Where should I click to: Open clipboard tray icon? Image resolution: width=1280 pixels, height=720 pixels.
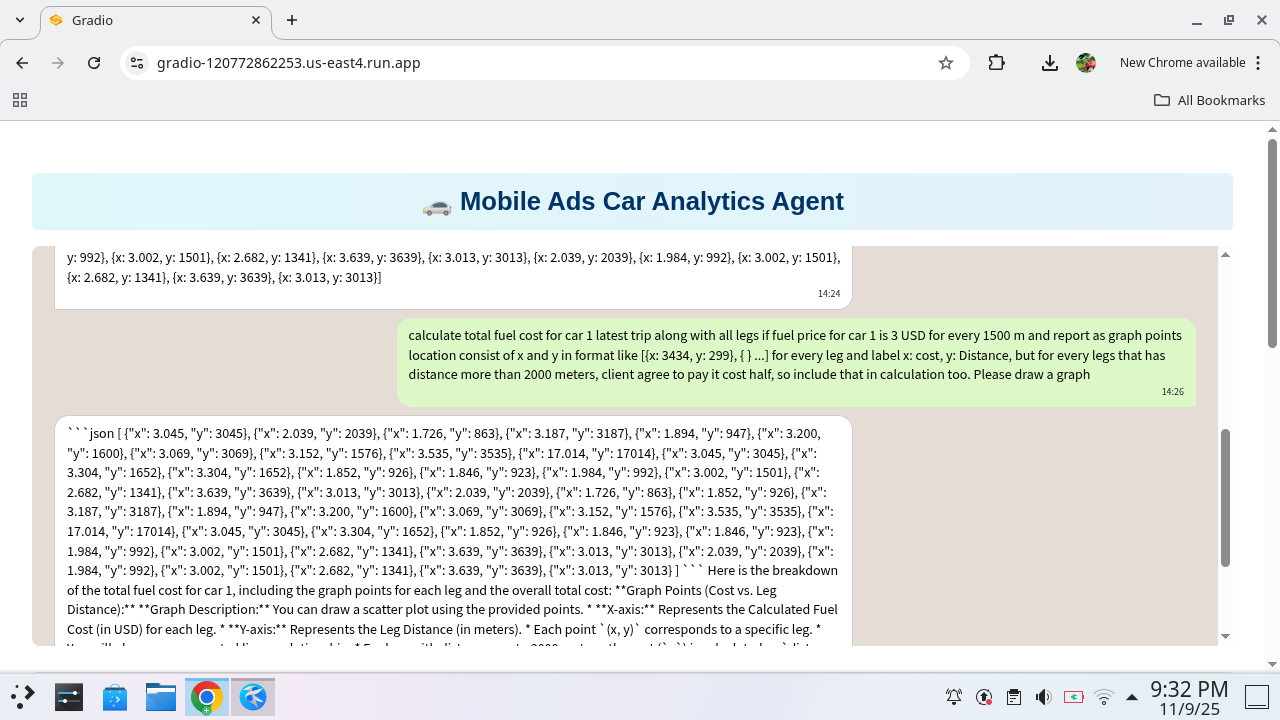click(x=1014, y=697)
